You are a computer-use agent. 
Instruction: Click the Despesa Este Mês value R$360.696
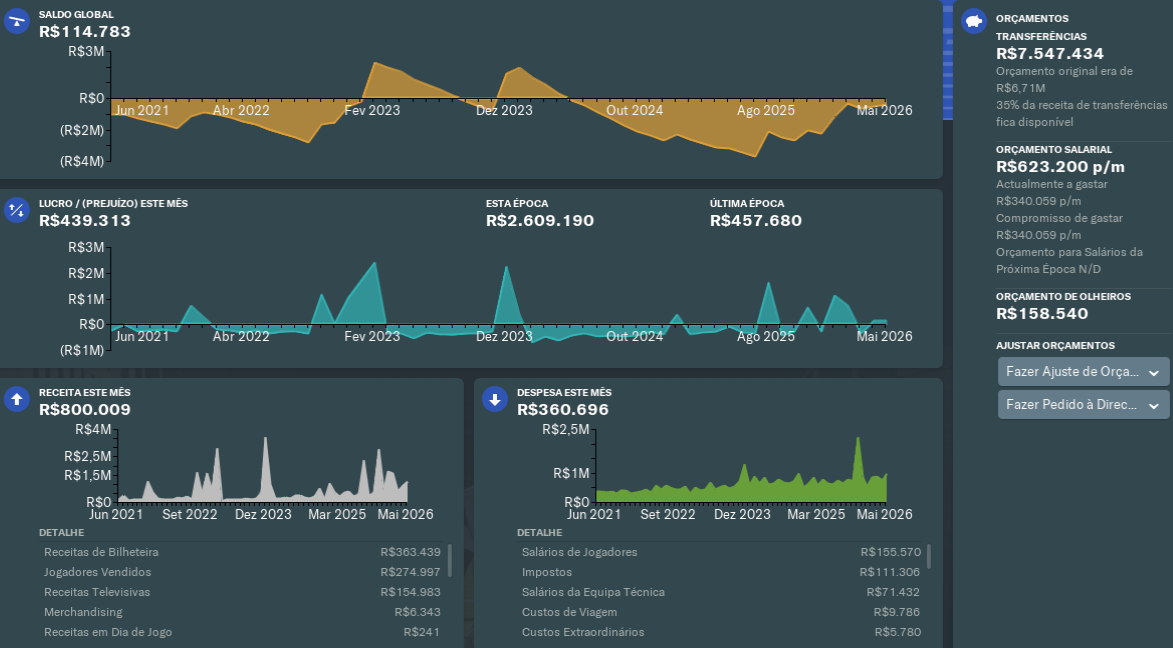[563, 410]
